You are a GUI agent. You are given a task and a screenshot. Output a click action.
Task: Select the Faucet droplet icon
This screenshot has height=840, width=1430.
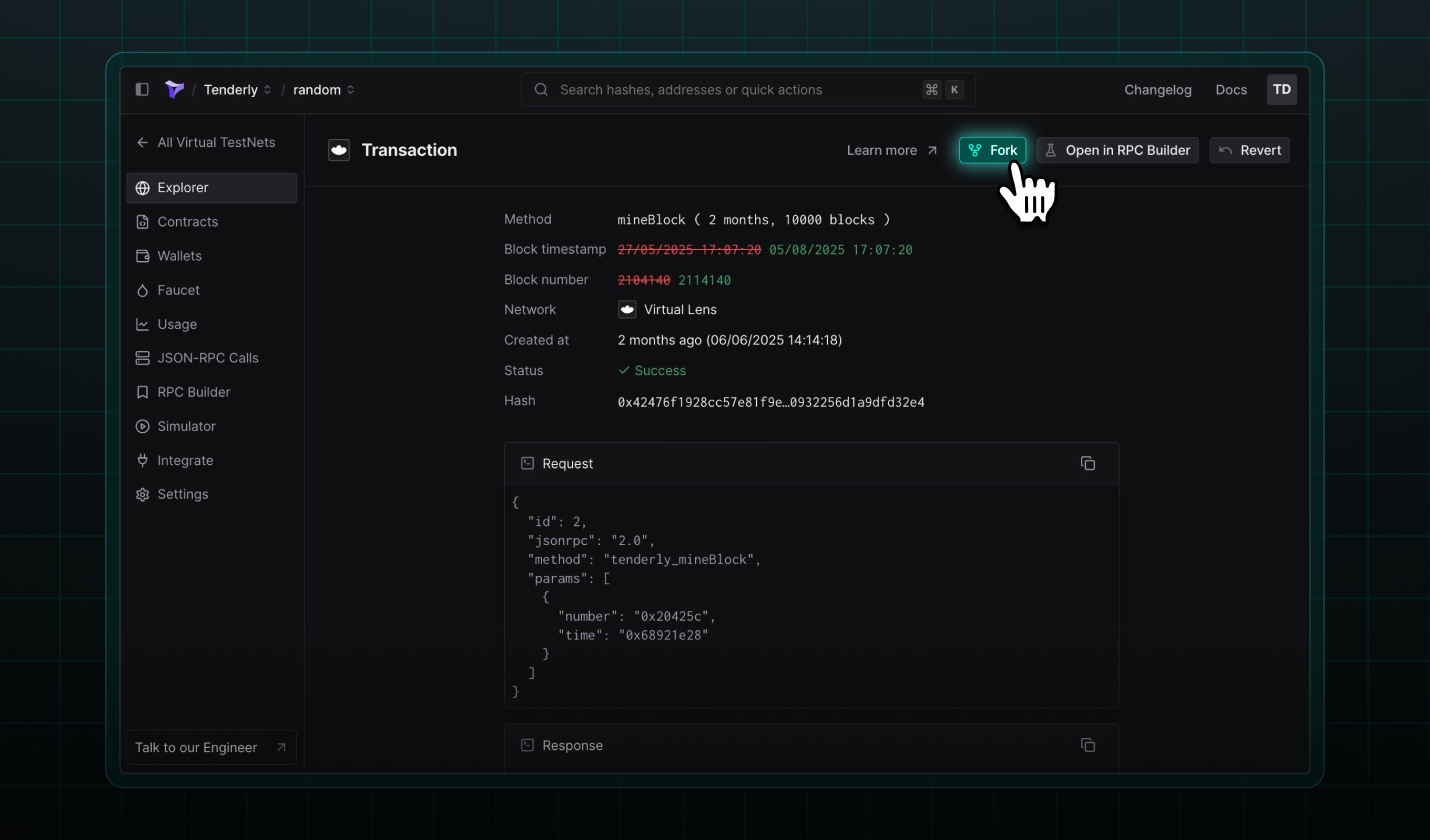pos(142,290)
